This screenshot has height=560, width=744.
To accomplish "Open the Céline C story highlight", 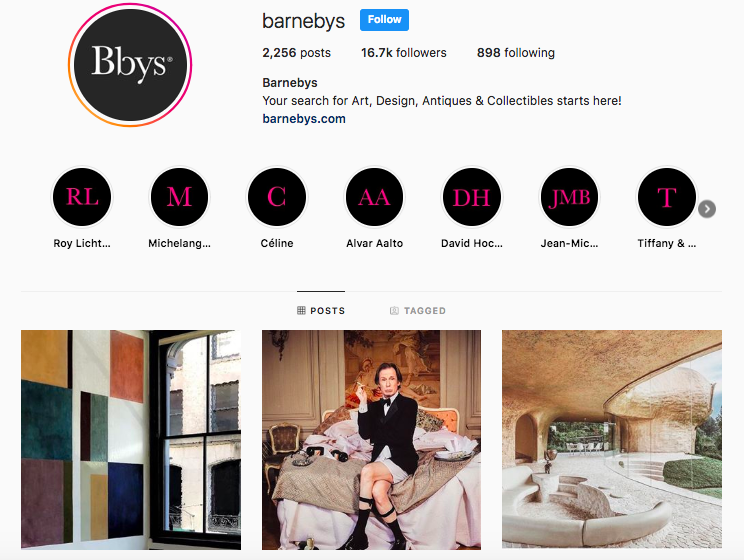I will pos(277,197).
